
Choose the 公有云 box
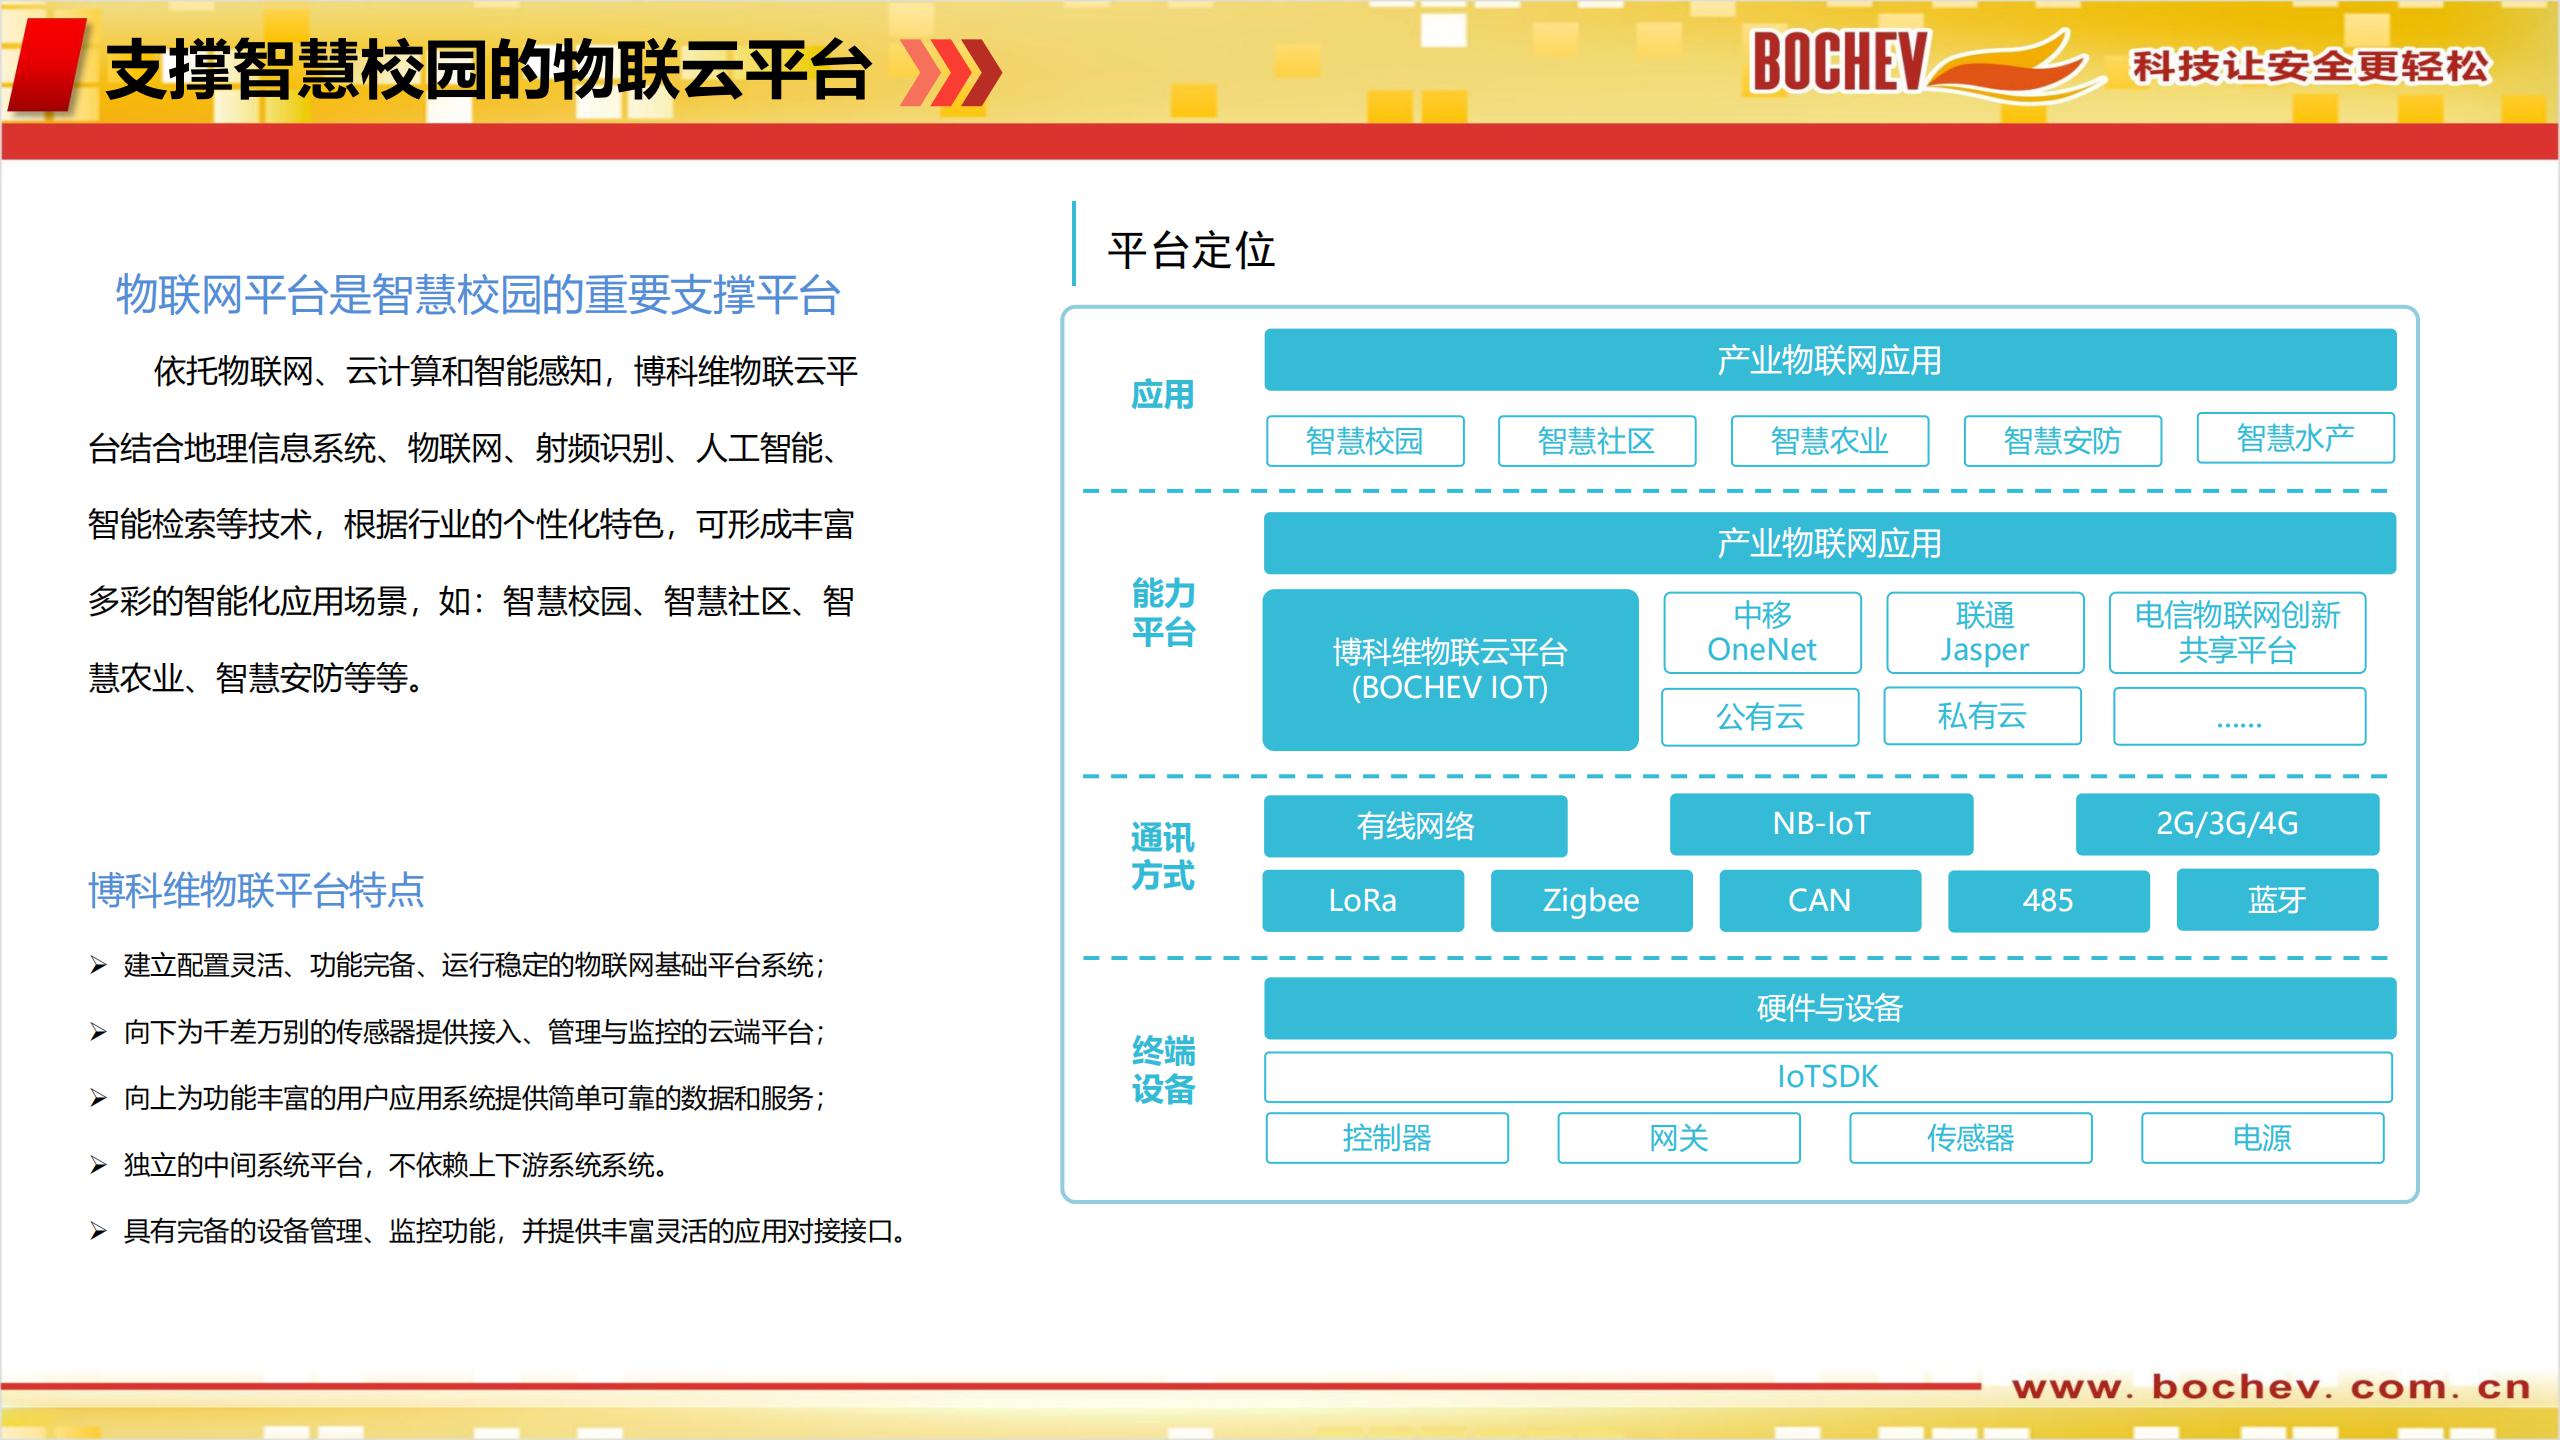tap(1760, 716)
